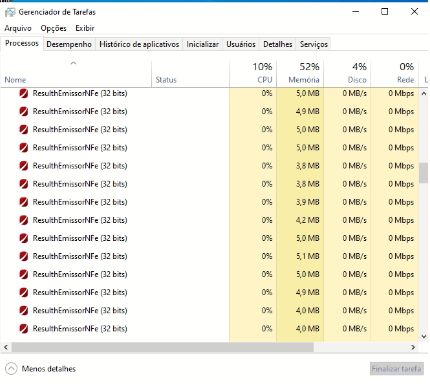Image resolution: width=430 pixels, height=384 pixels.
Task: Click the icon of the 4,2 MB ResulthEmissorNFe process
Action: (x=24, y=220)
